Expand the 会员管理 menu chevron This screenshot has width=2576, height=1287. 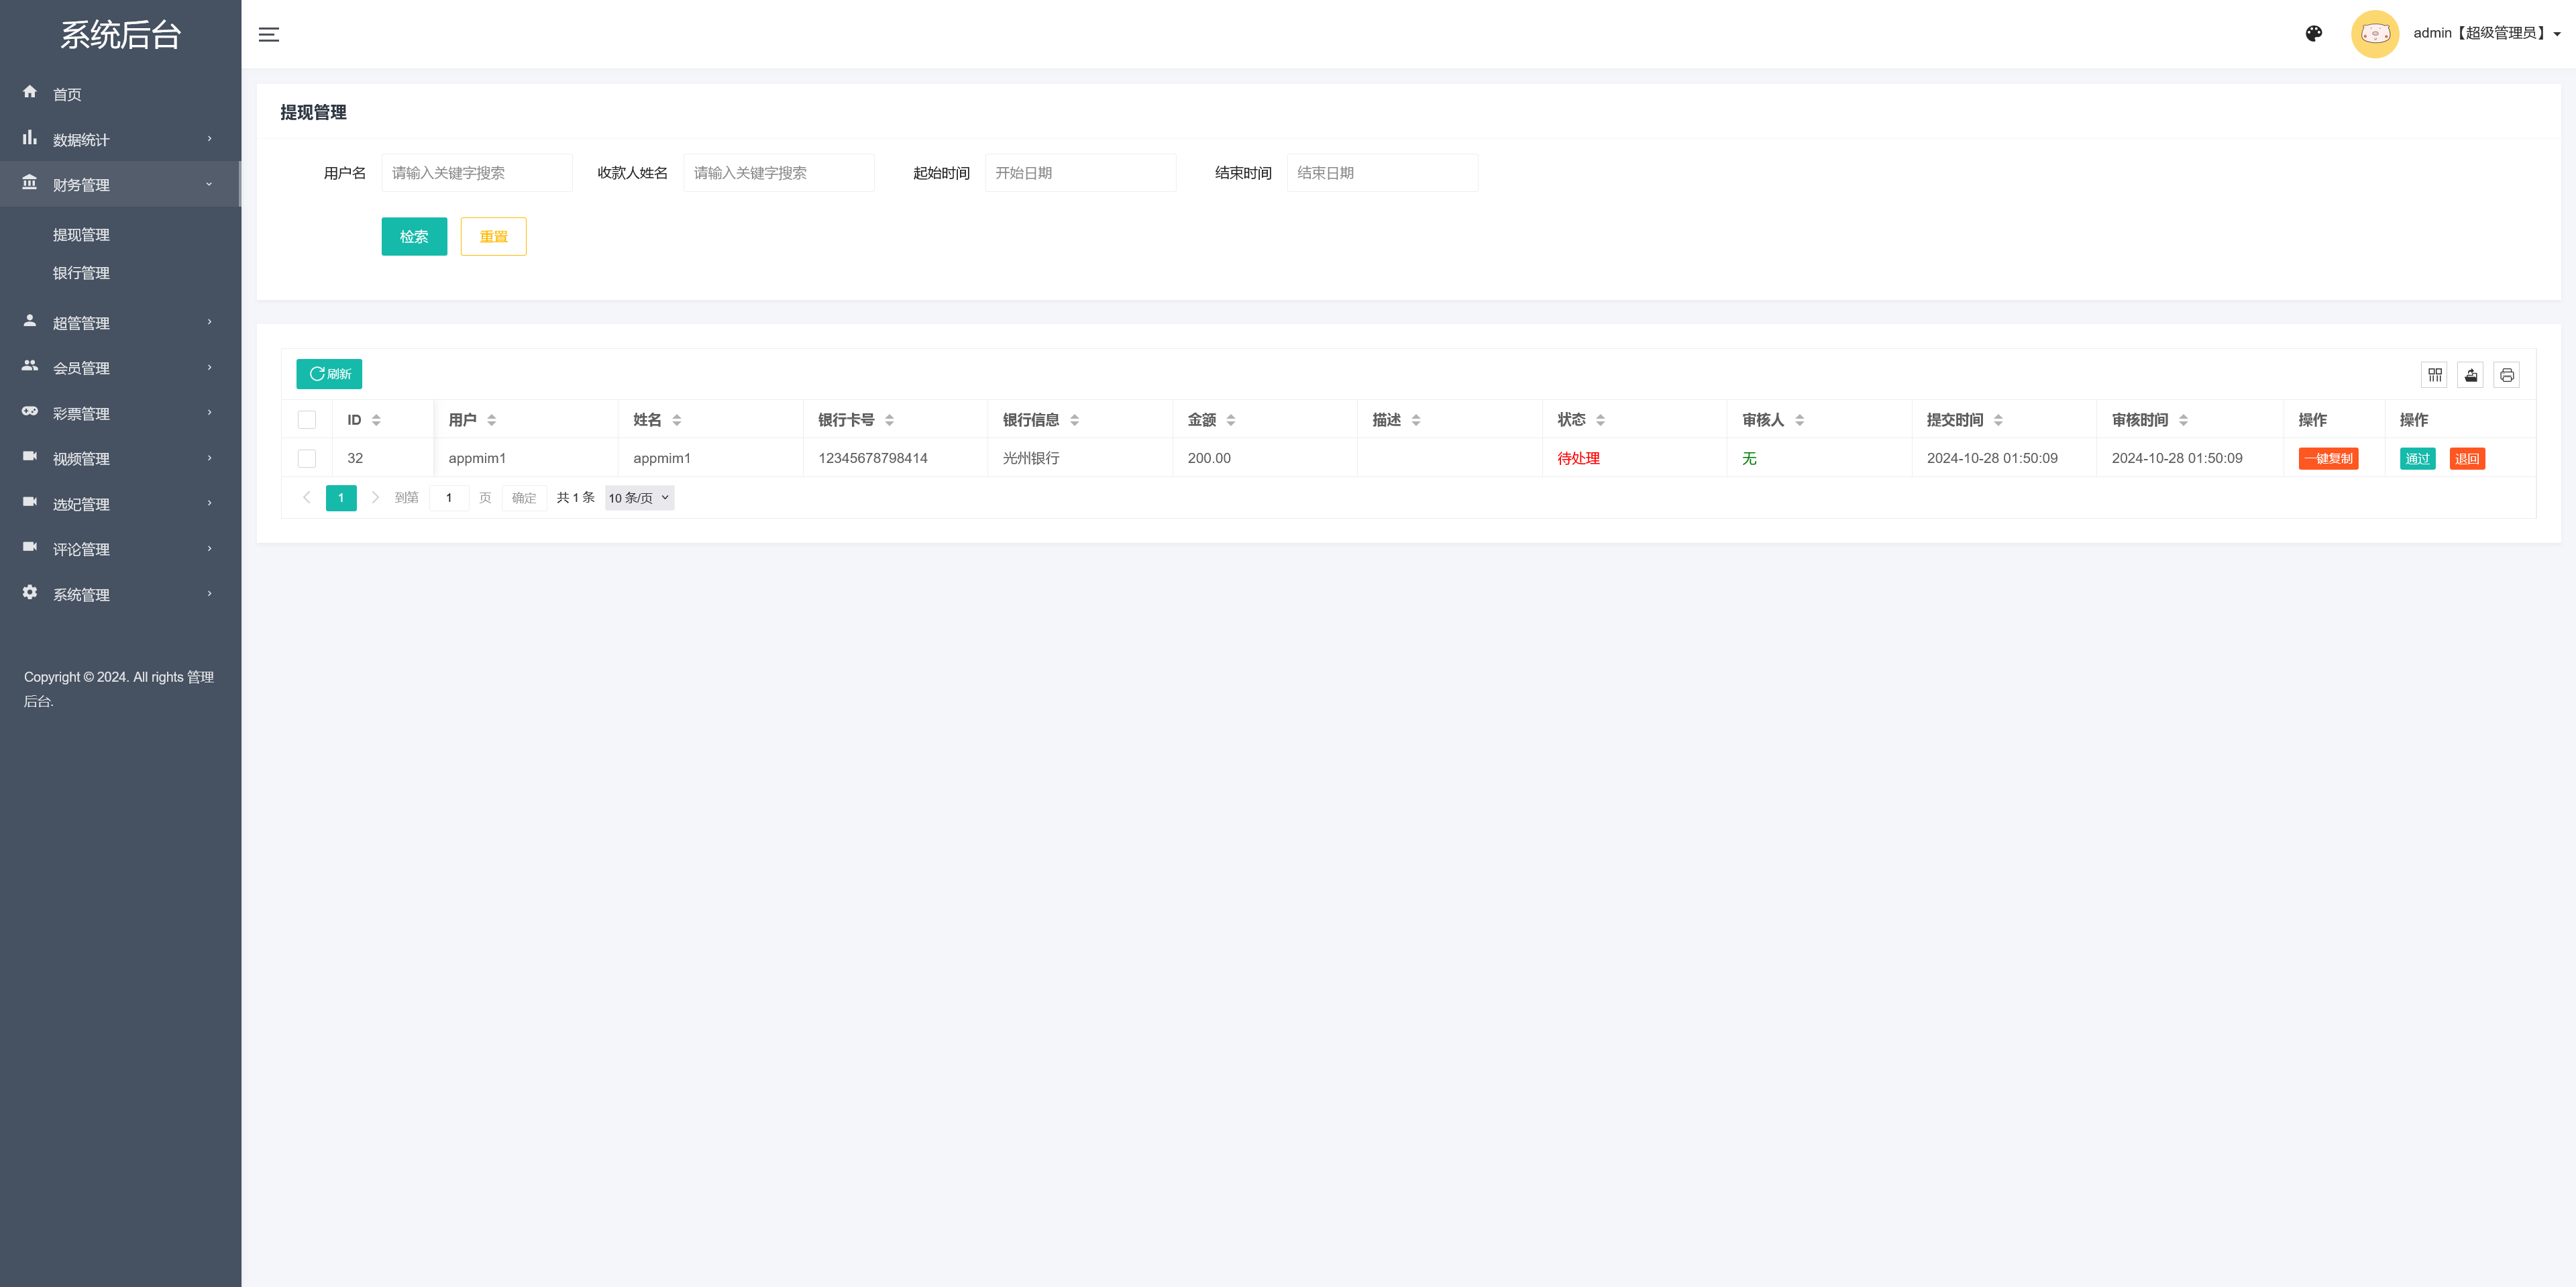209,367
